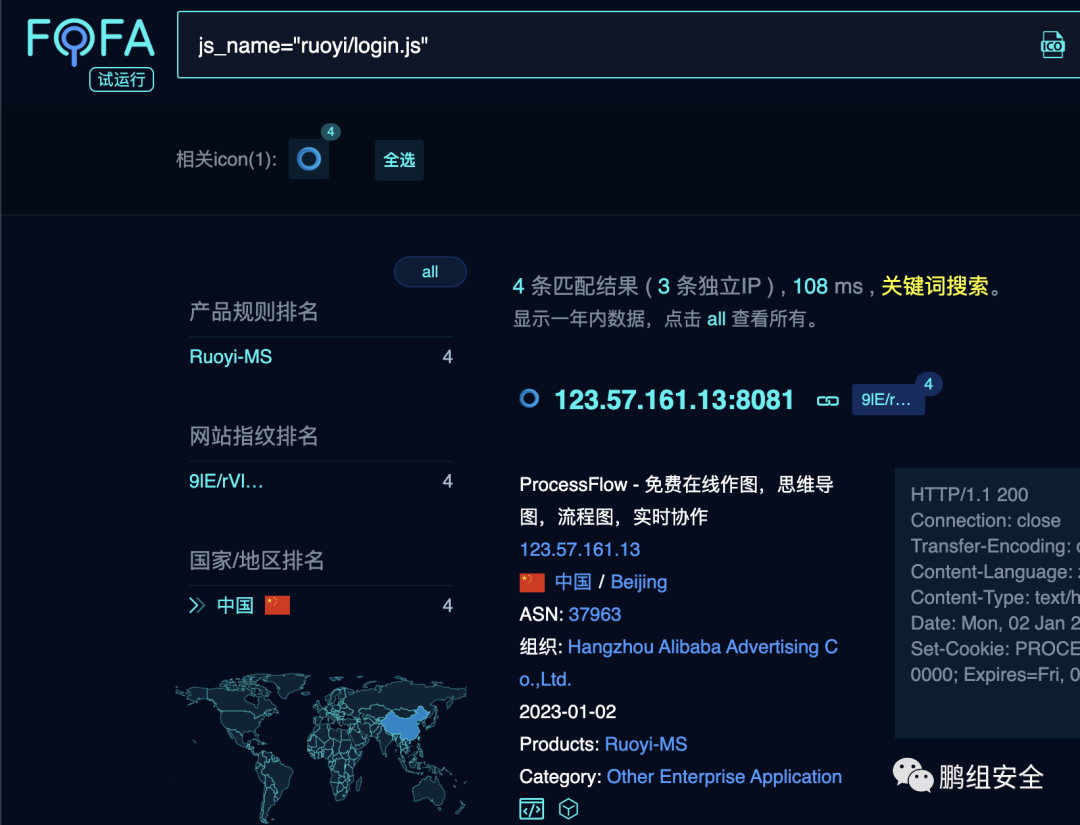Image resolution: width=1080 pixels, height=825 pixels.
Task: Click the ProcessFlow page title text
Action: (x=676, y=501)
